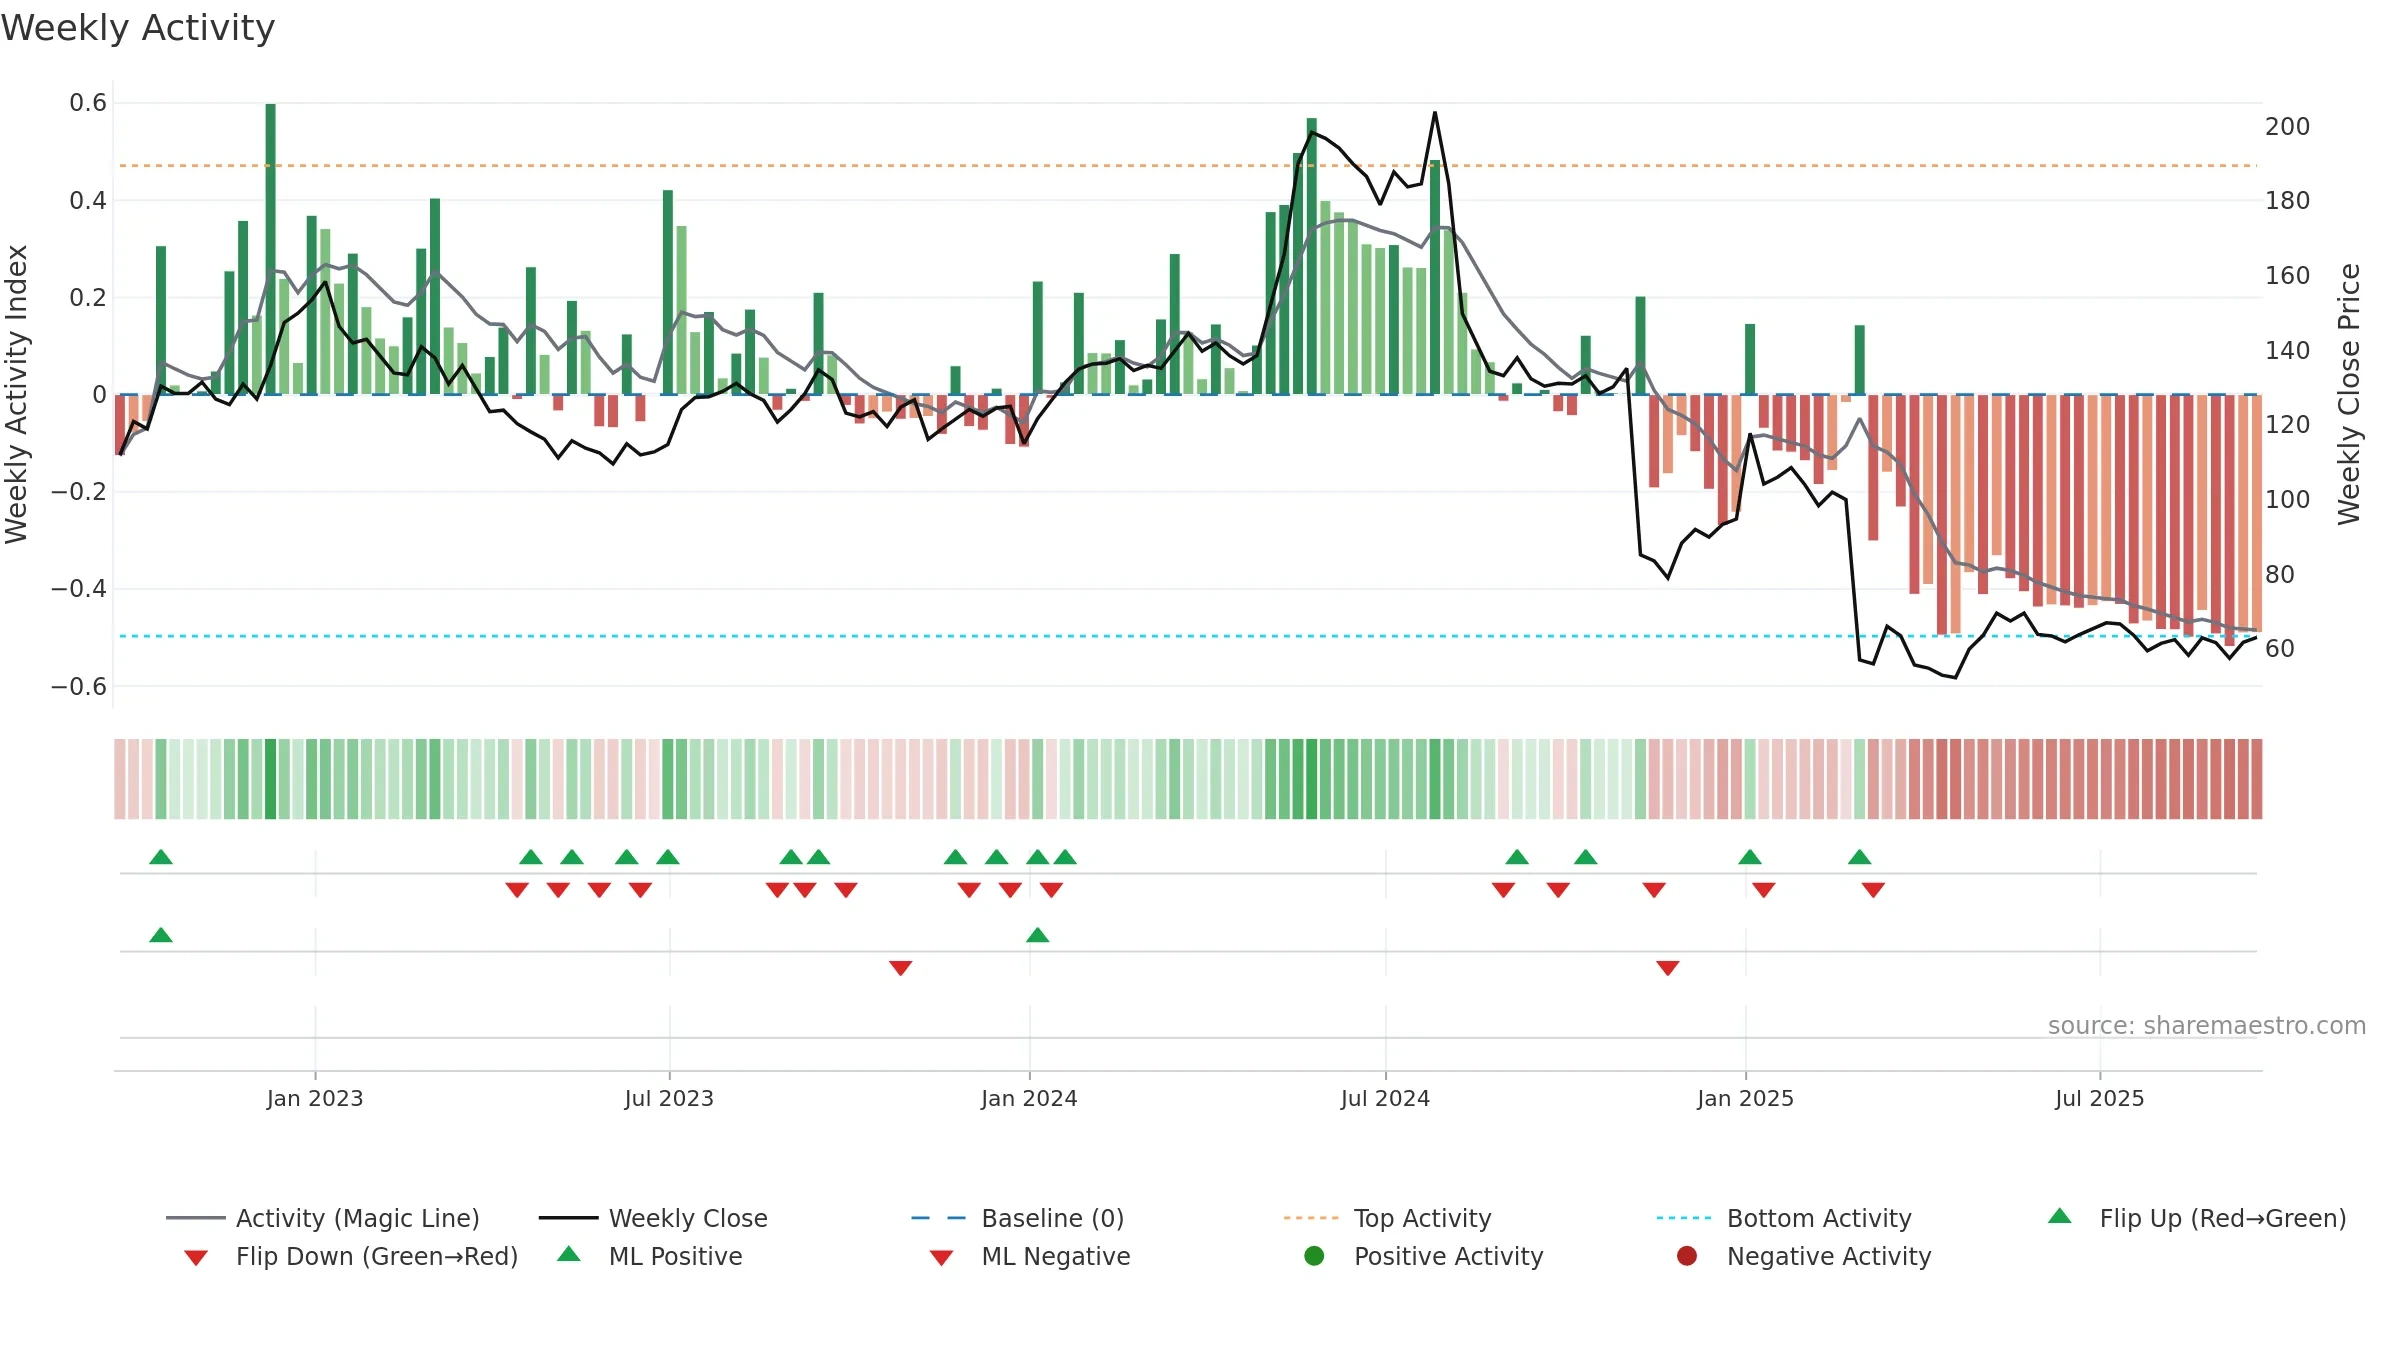Screen dimensions: 2400x1350
Task: Toggle Weekly Close legend entry
Action: [653, 1218]
